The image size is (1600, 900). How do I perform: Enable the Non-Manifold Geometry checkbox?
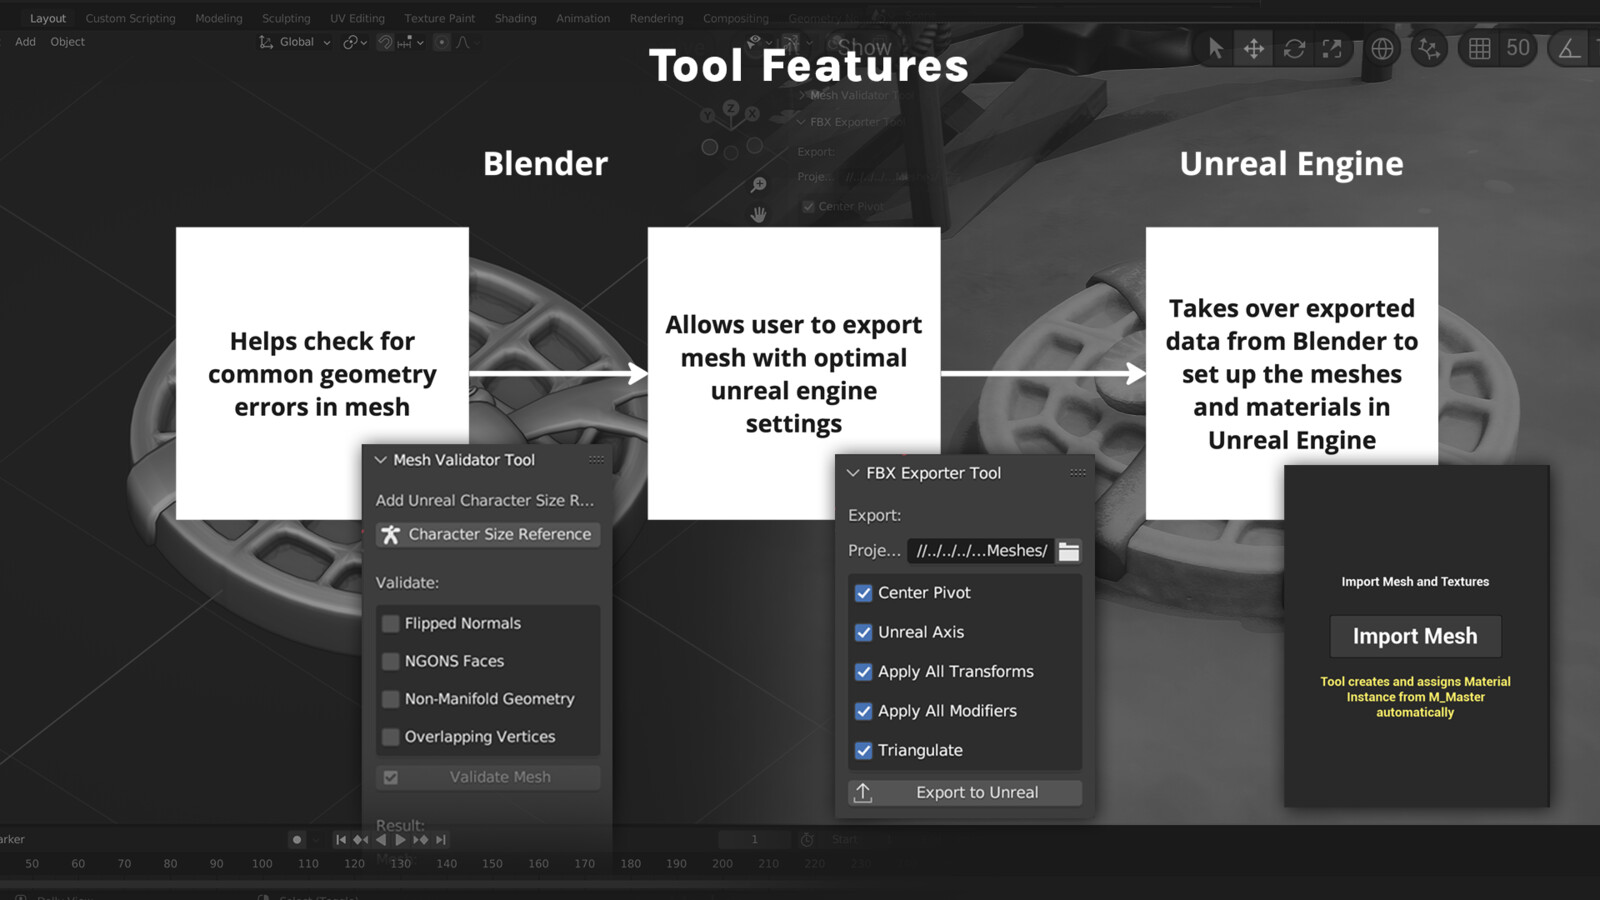(x=391, y=699)
